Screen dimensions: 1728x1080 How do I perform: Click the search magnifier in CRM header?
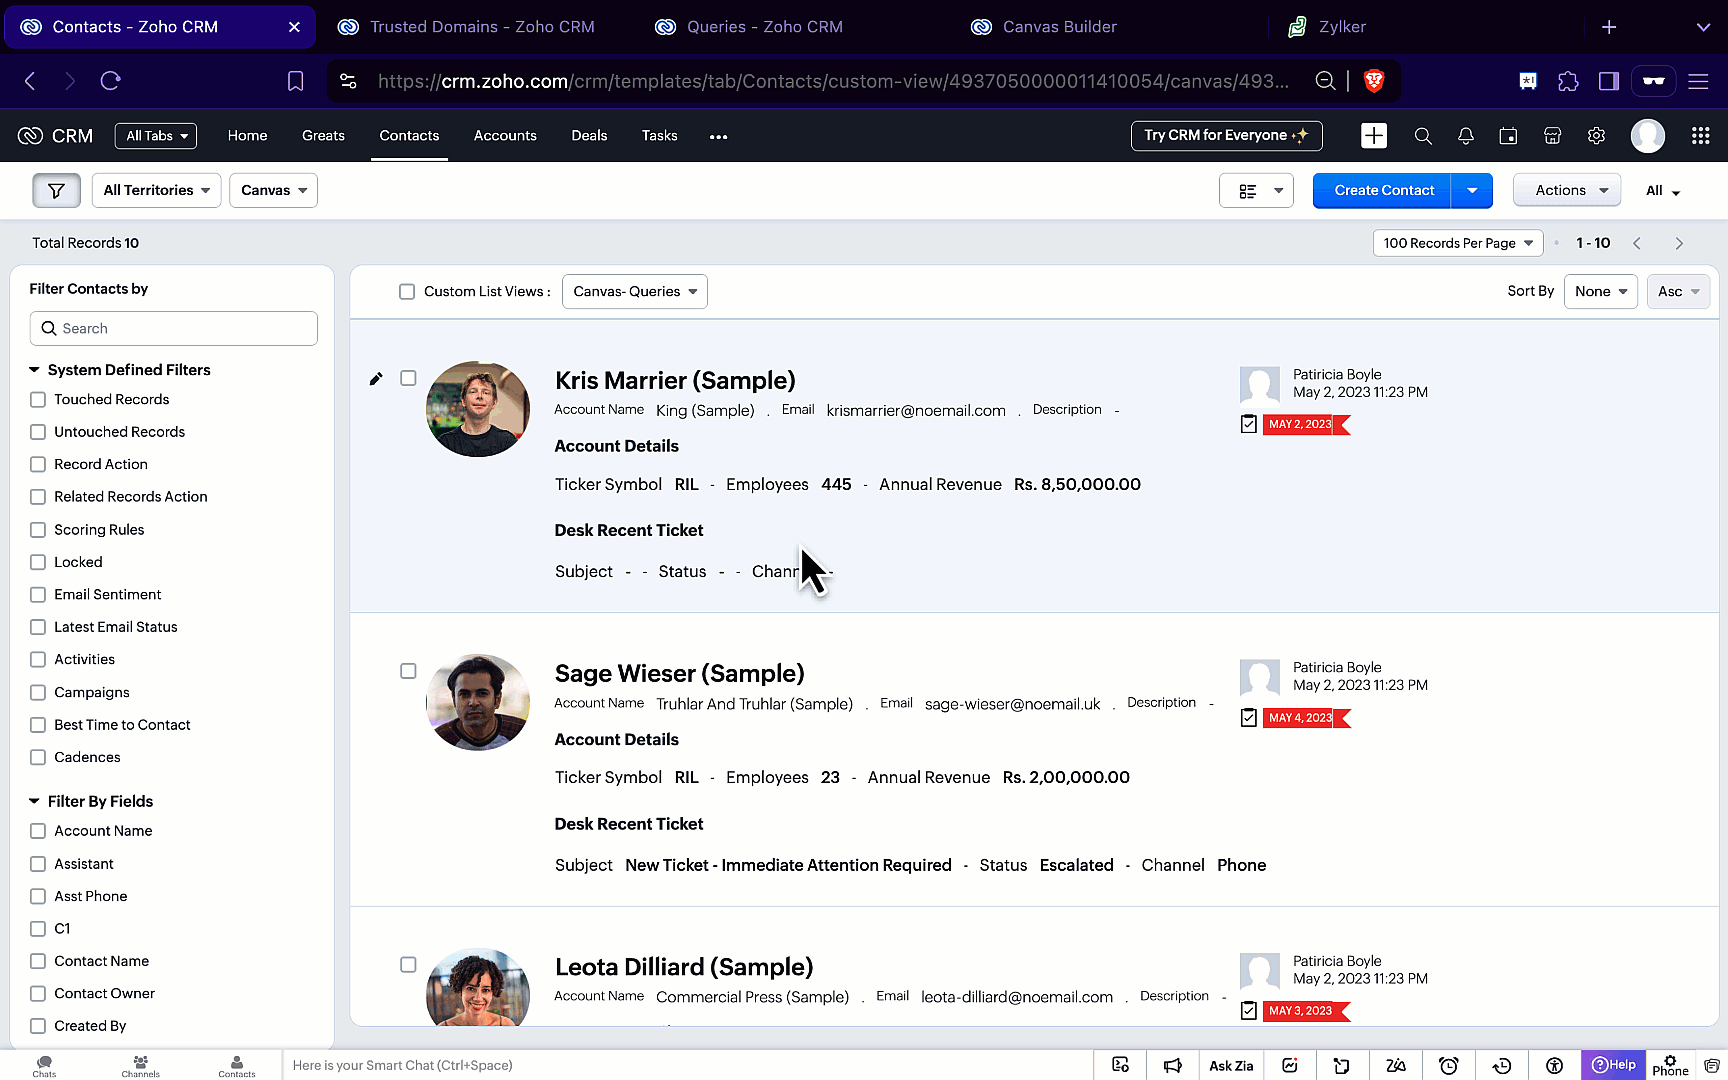[x=1423, y=136]
